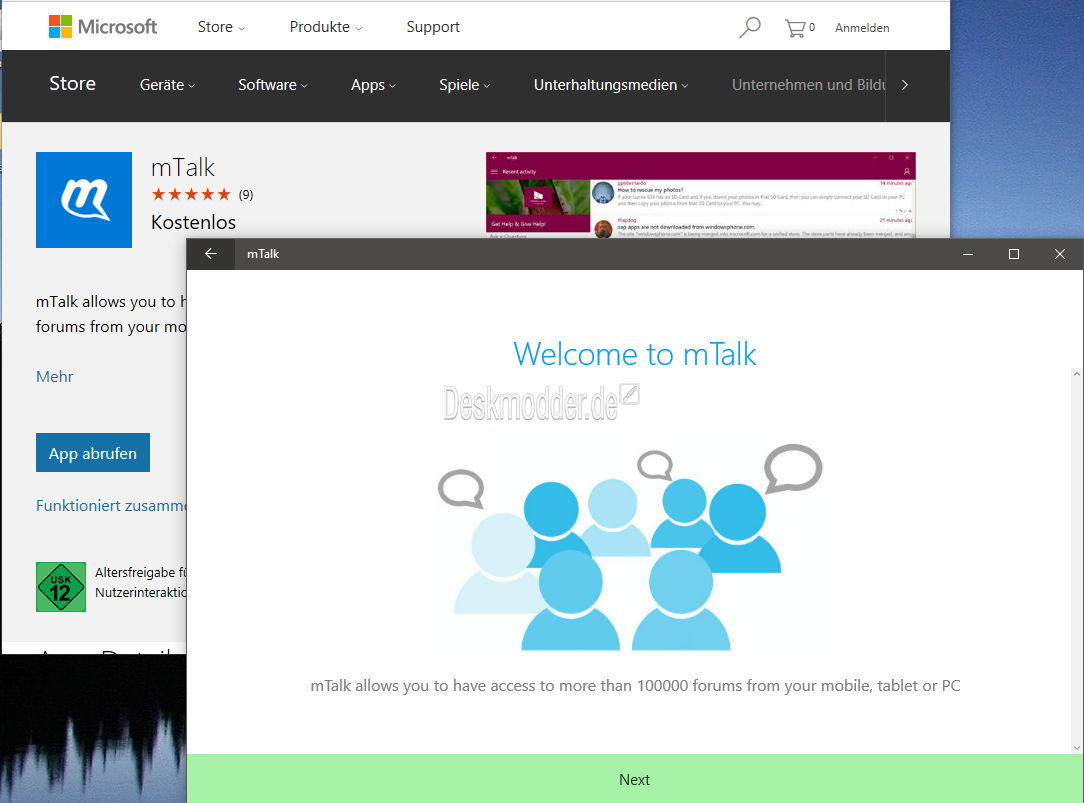
Task: Click the Mehr link under description
Action: pyautogui.click(x=55, y=377)
